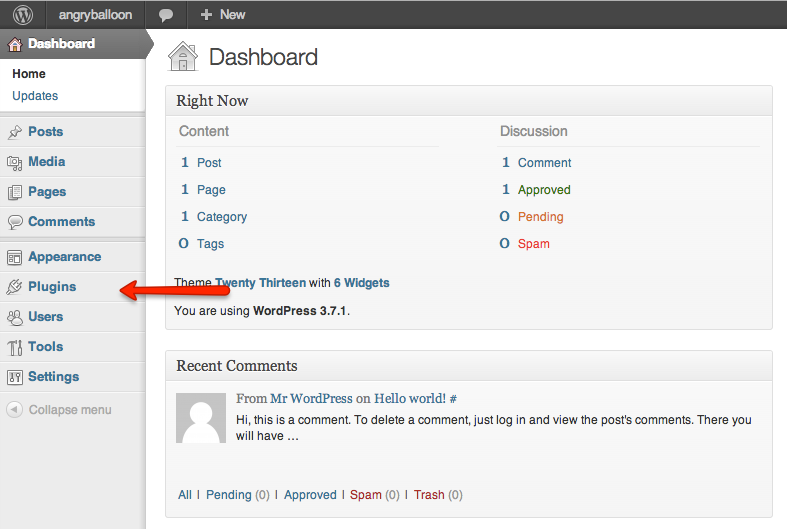Screen dimensions: 787x529
Task: Click Mr WordPress avatar image
Action: (x=201, y=418)
